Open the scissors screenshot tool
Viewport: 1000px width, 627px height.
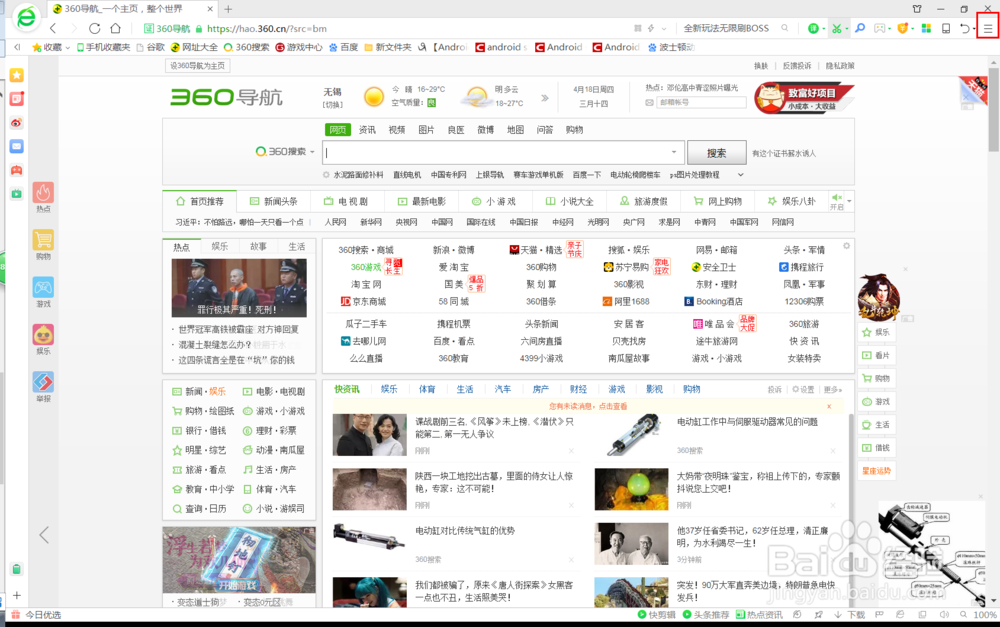tap(836, 28)
